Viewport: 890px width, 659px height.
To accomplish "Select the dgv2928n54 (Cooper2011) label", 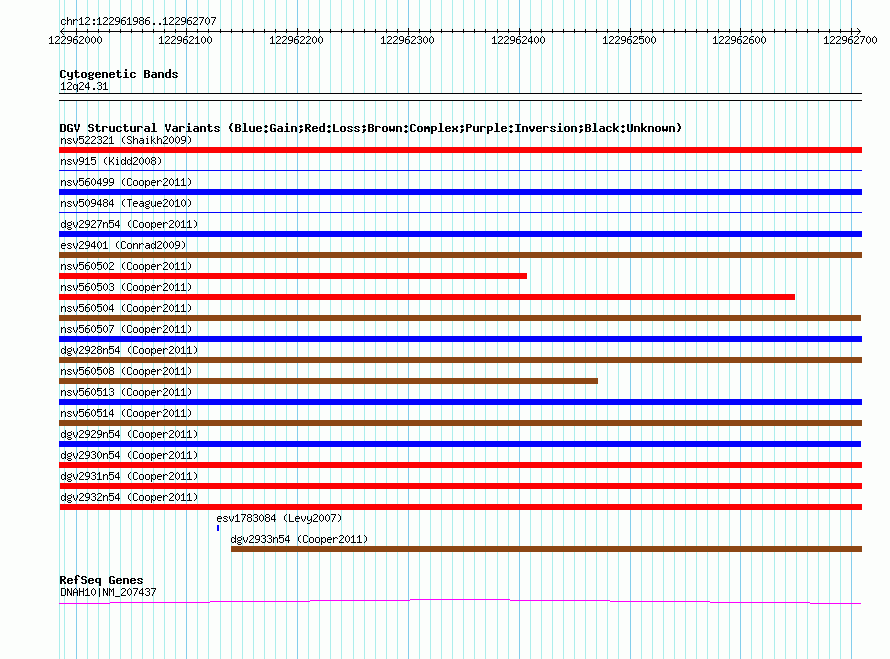I will pos(129,350).
